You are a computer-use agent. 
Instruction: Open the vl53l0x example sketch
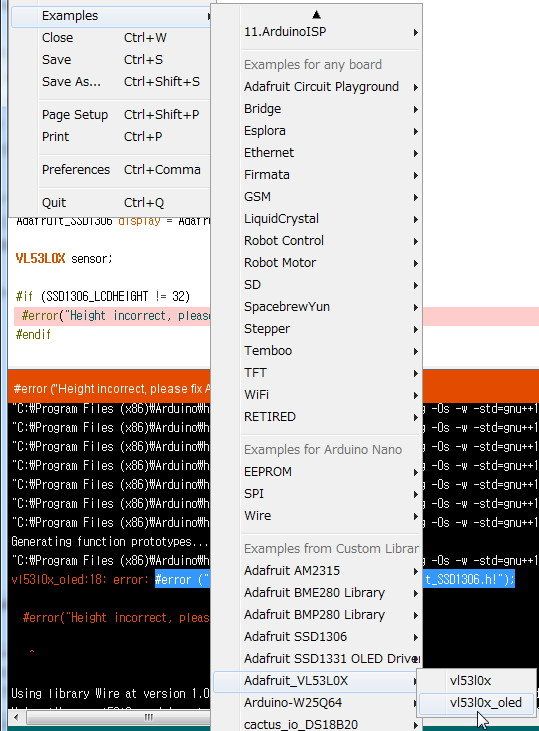477,681
